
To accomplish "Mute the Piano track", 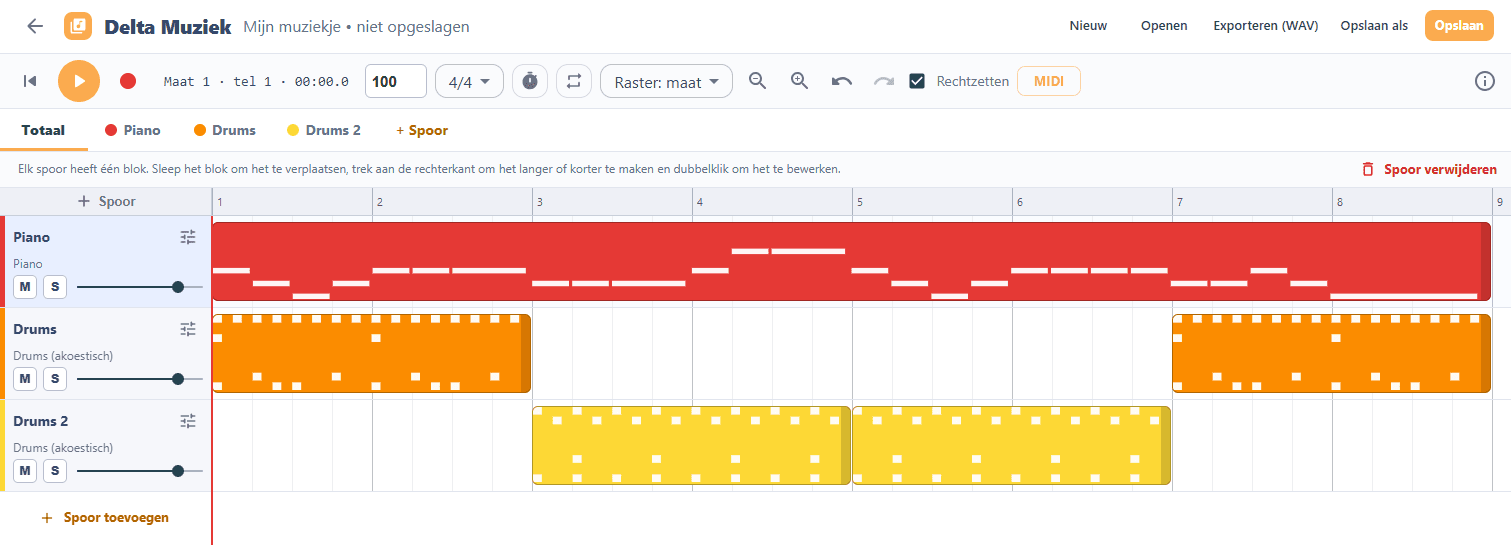I will point(25,287).
